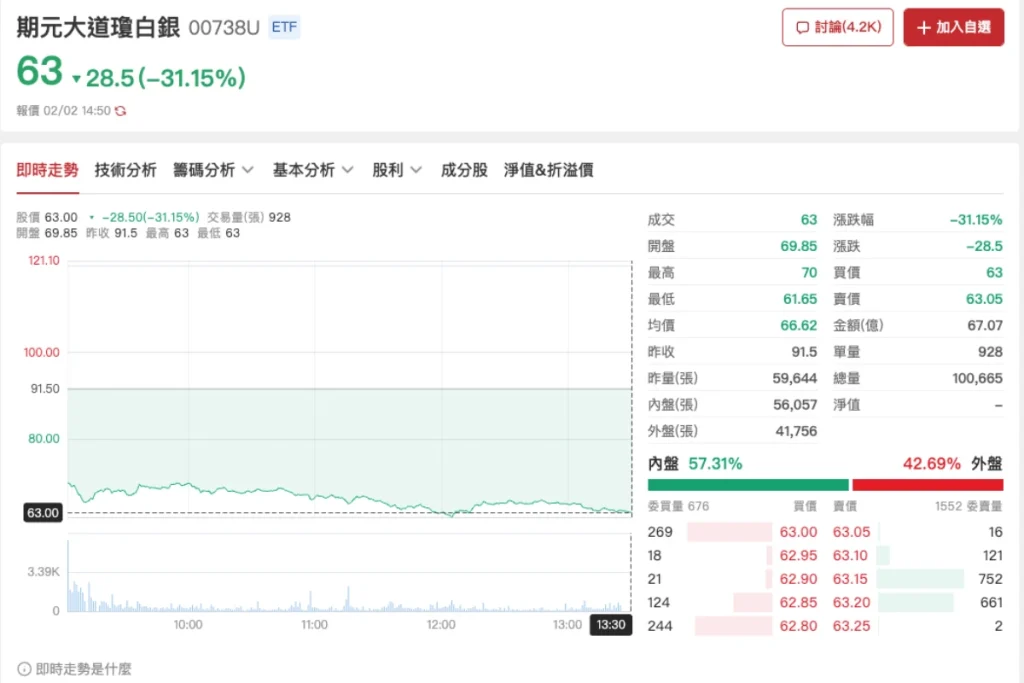Click the bid volume 244

pos(660,626)
